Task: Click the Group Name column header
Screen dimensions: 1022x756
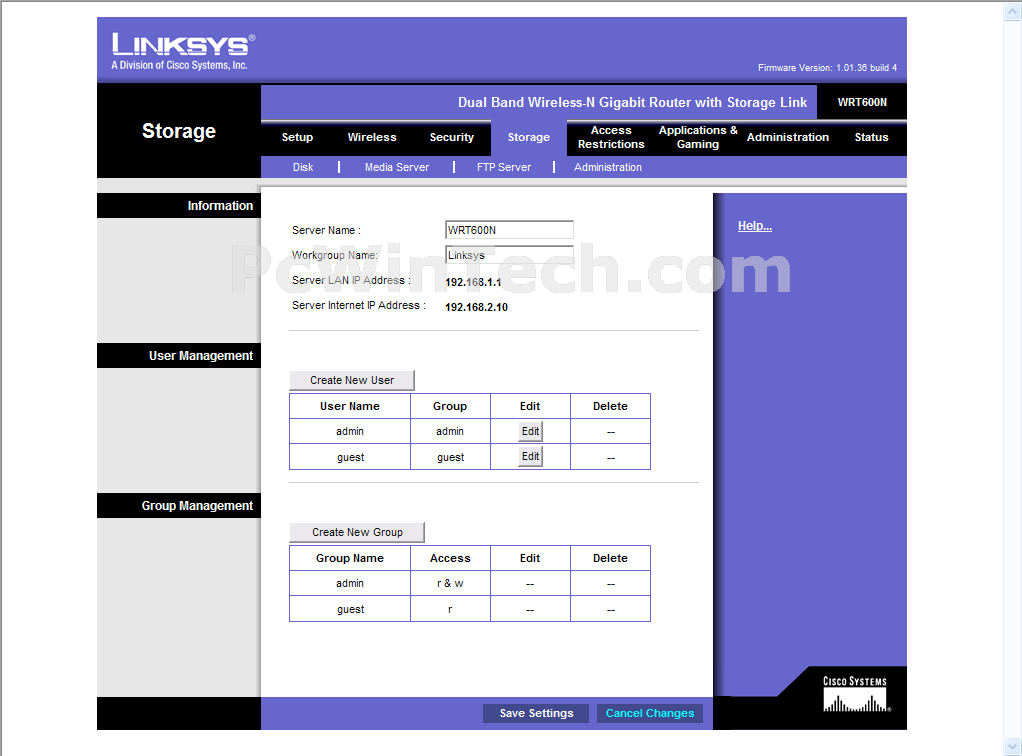Action: click(x=350, y=559)
